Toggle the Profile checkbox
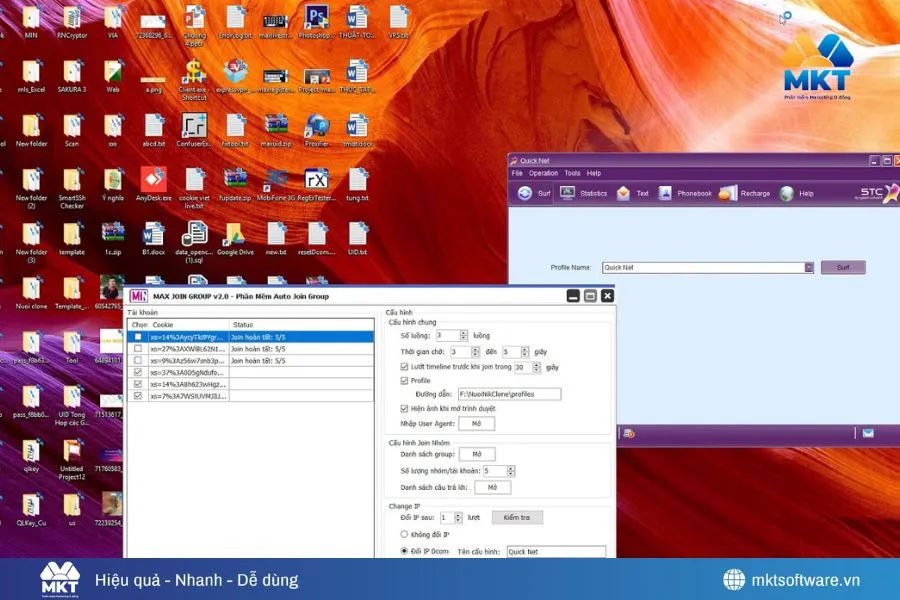This screenshot has height=600, width=900. point(404,380)
